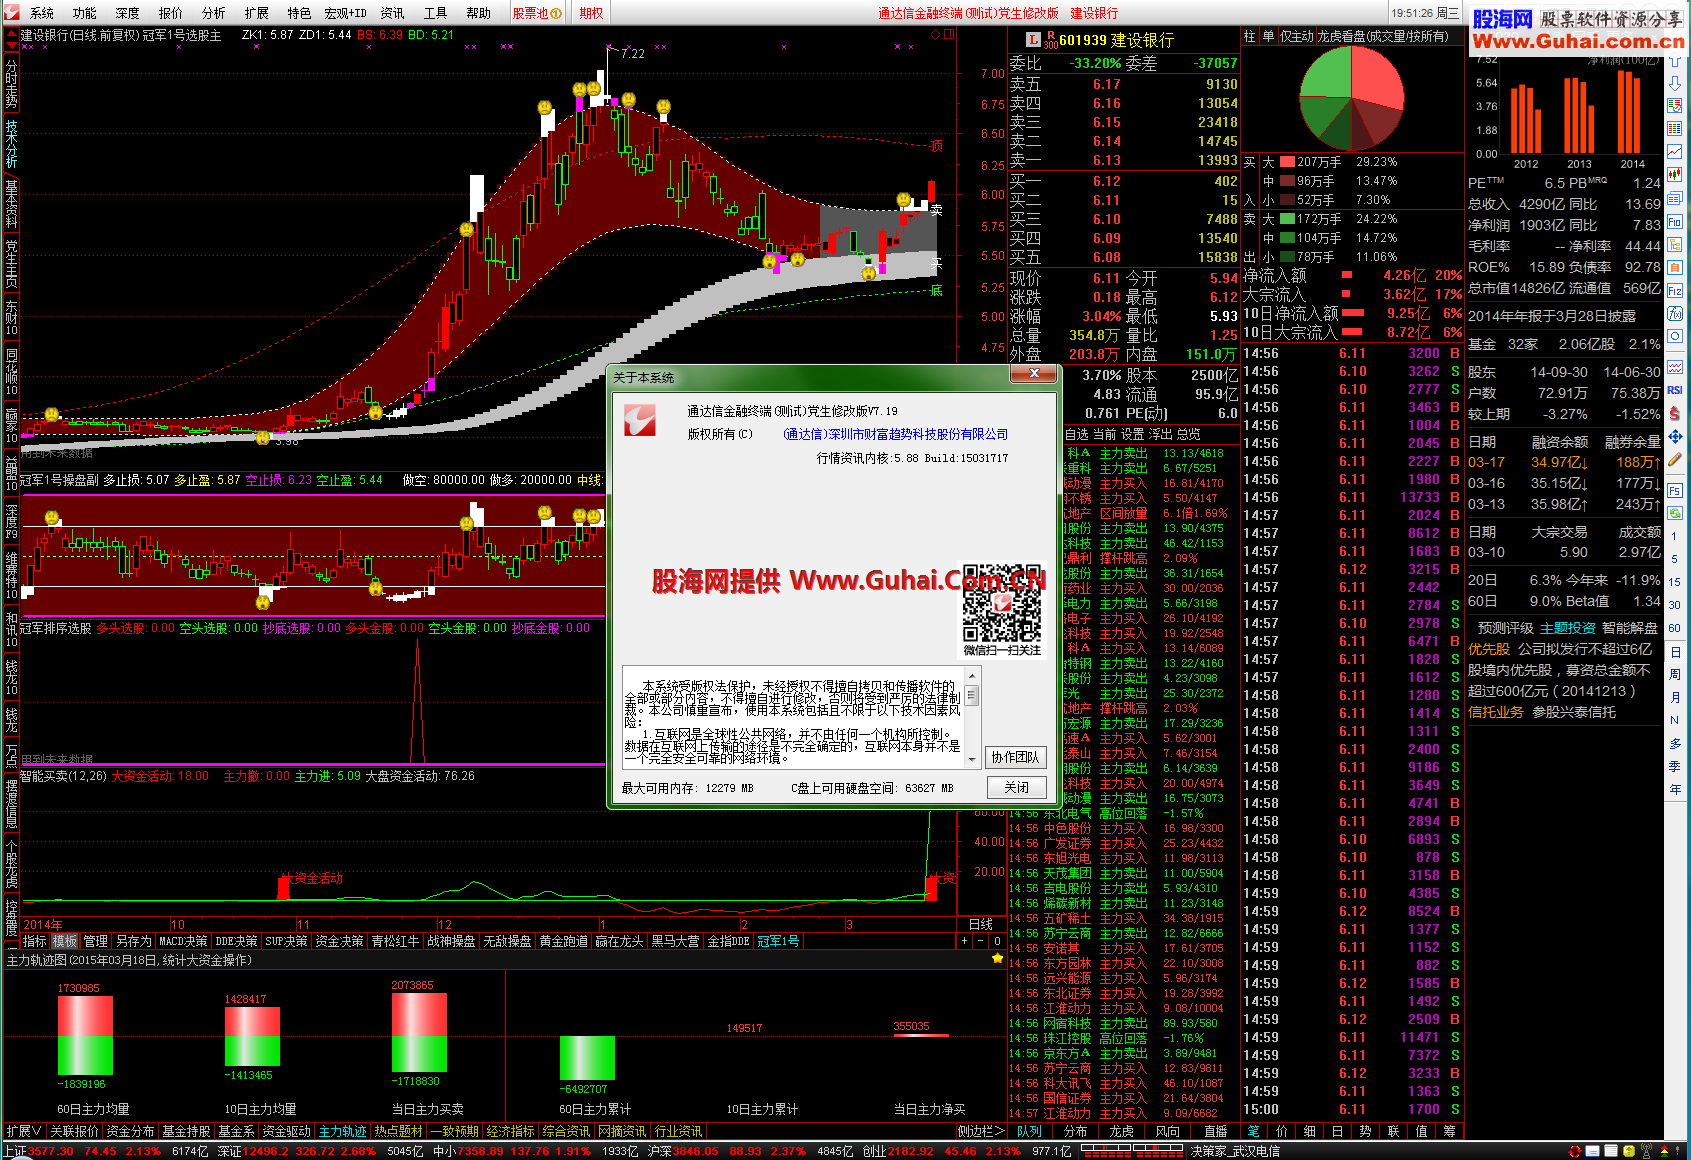
Task: Switch to the MACD决策 template tab
Action: click(183, 941)
